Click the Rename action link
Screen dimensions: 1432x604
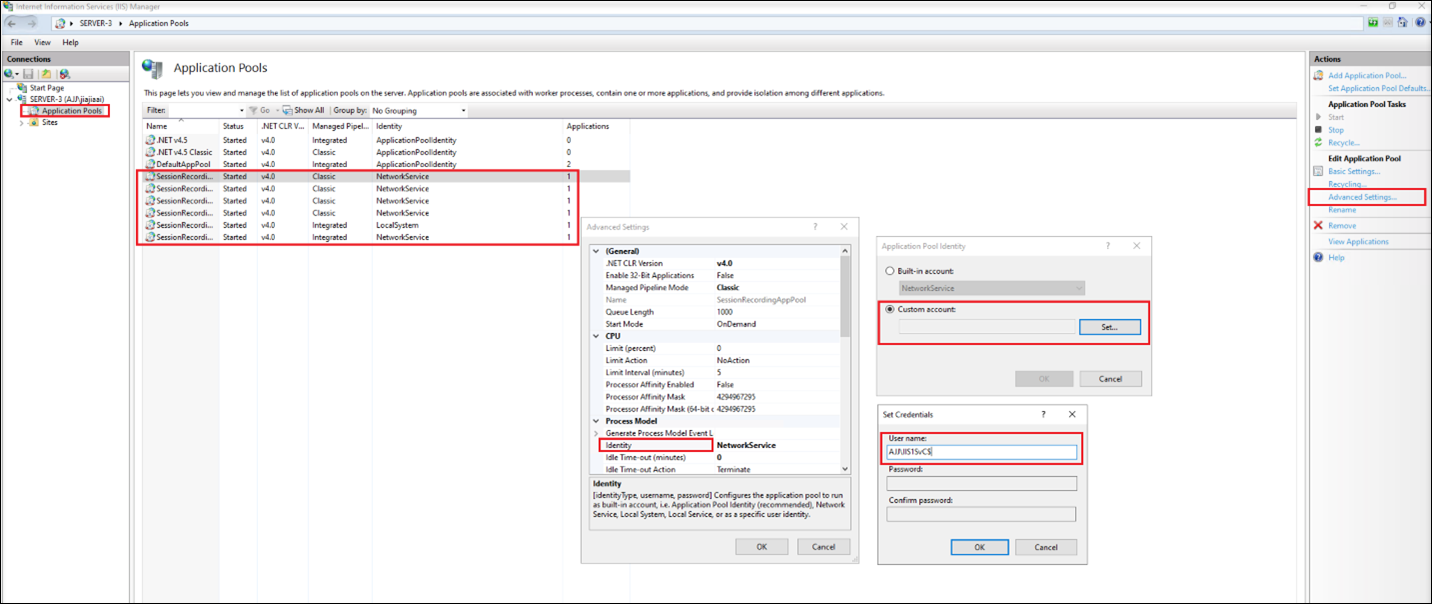(x=1342, y=210)
